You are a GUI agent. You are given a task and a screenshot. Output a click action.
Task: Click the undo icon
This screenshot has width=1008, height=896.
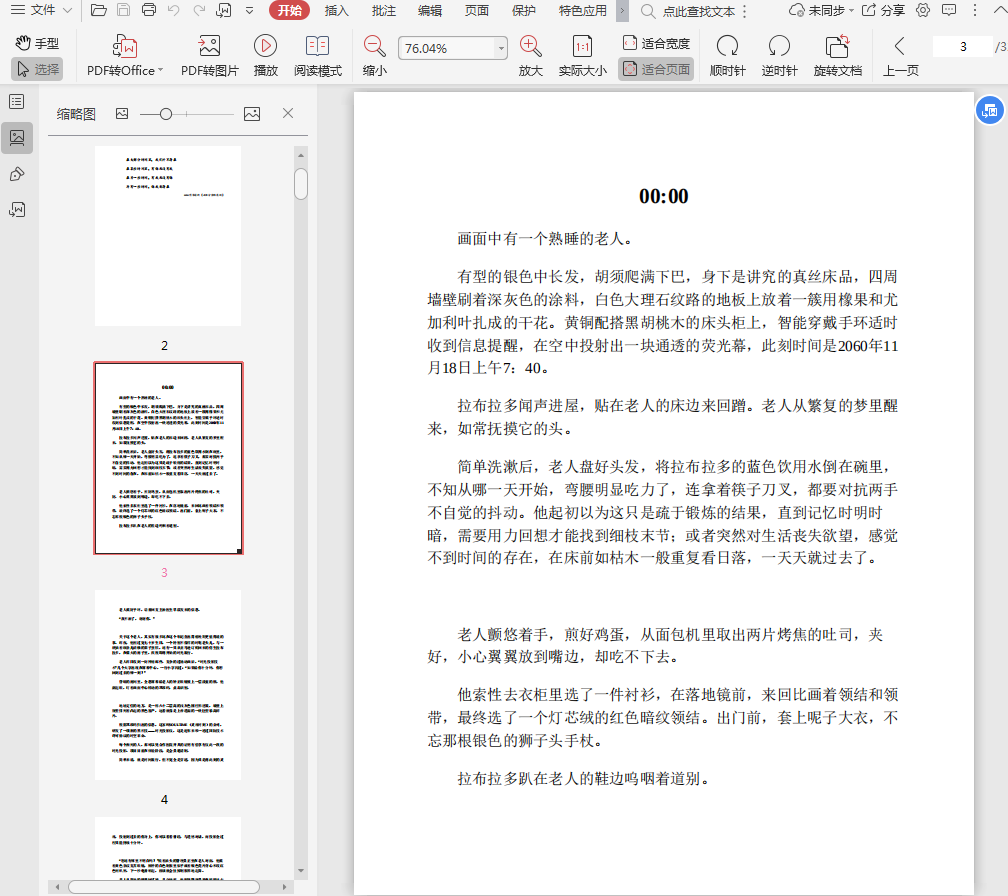(174, 10)
